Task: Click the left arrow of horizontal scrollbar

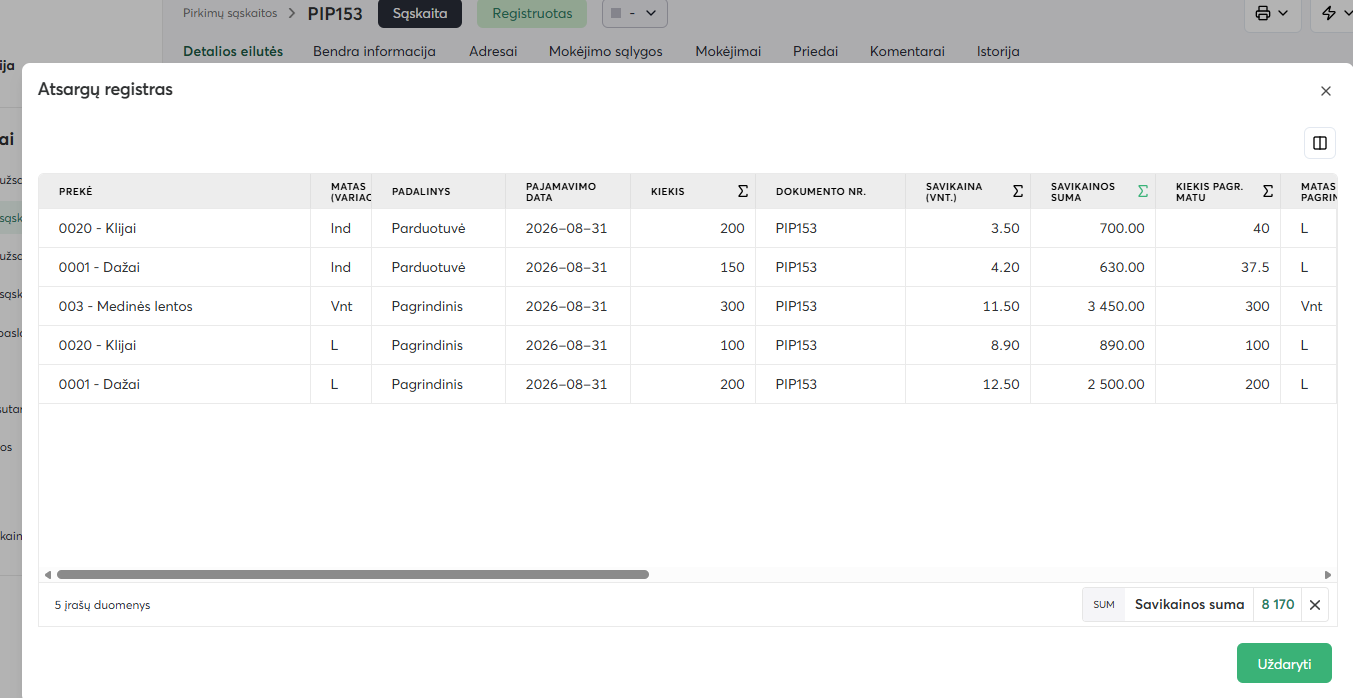Action: coord(47,575)
